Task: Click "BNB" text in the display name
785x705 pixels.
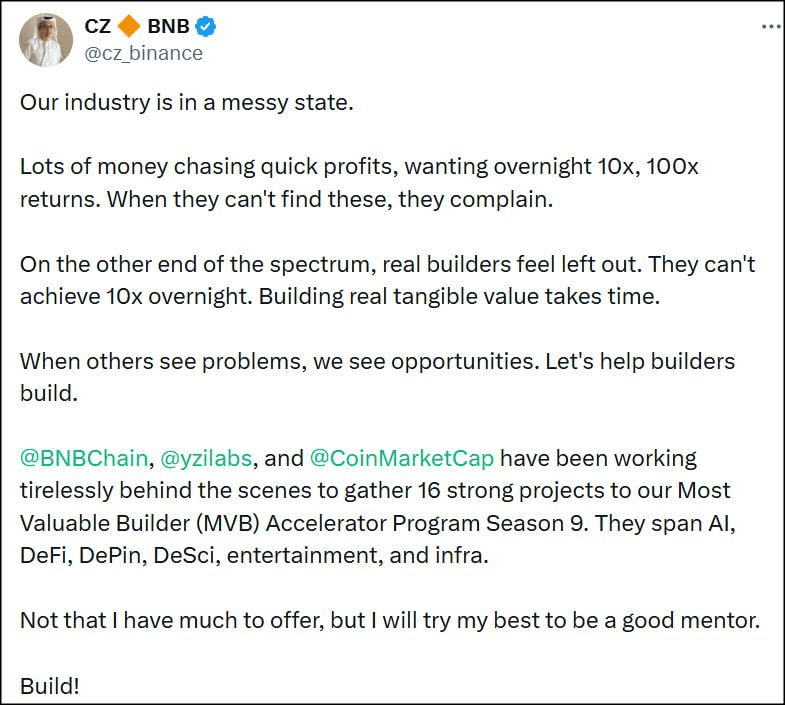Action: (168, 27)
